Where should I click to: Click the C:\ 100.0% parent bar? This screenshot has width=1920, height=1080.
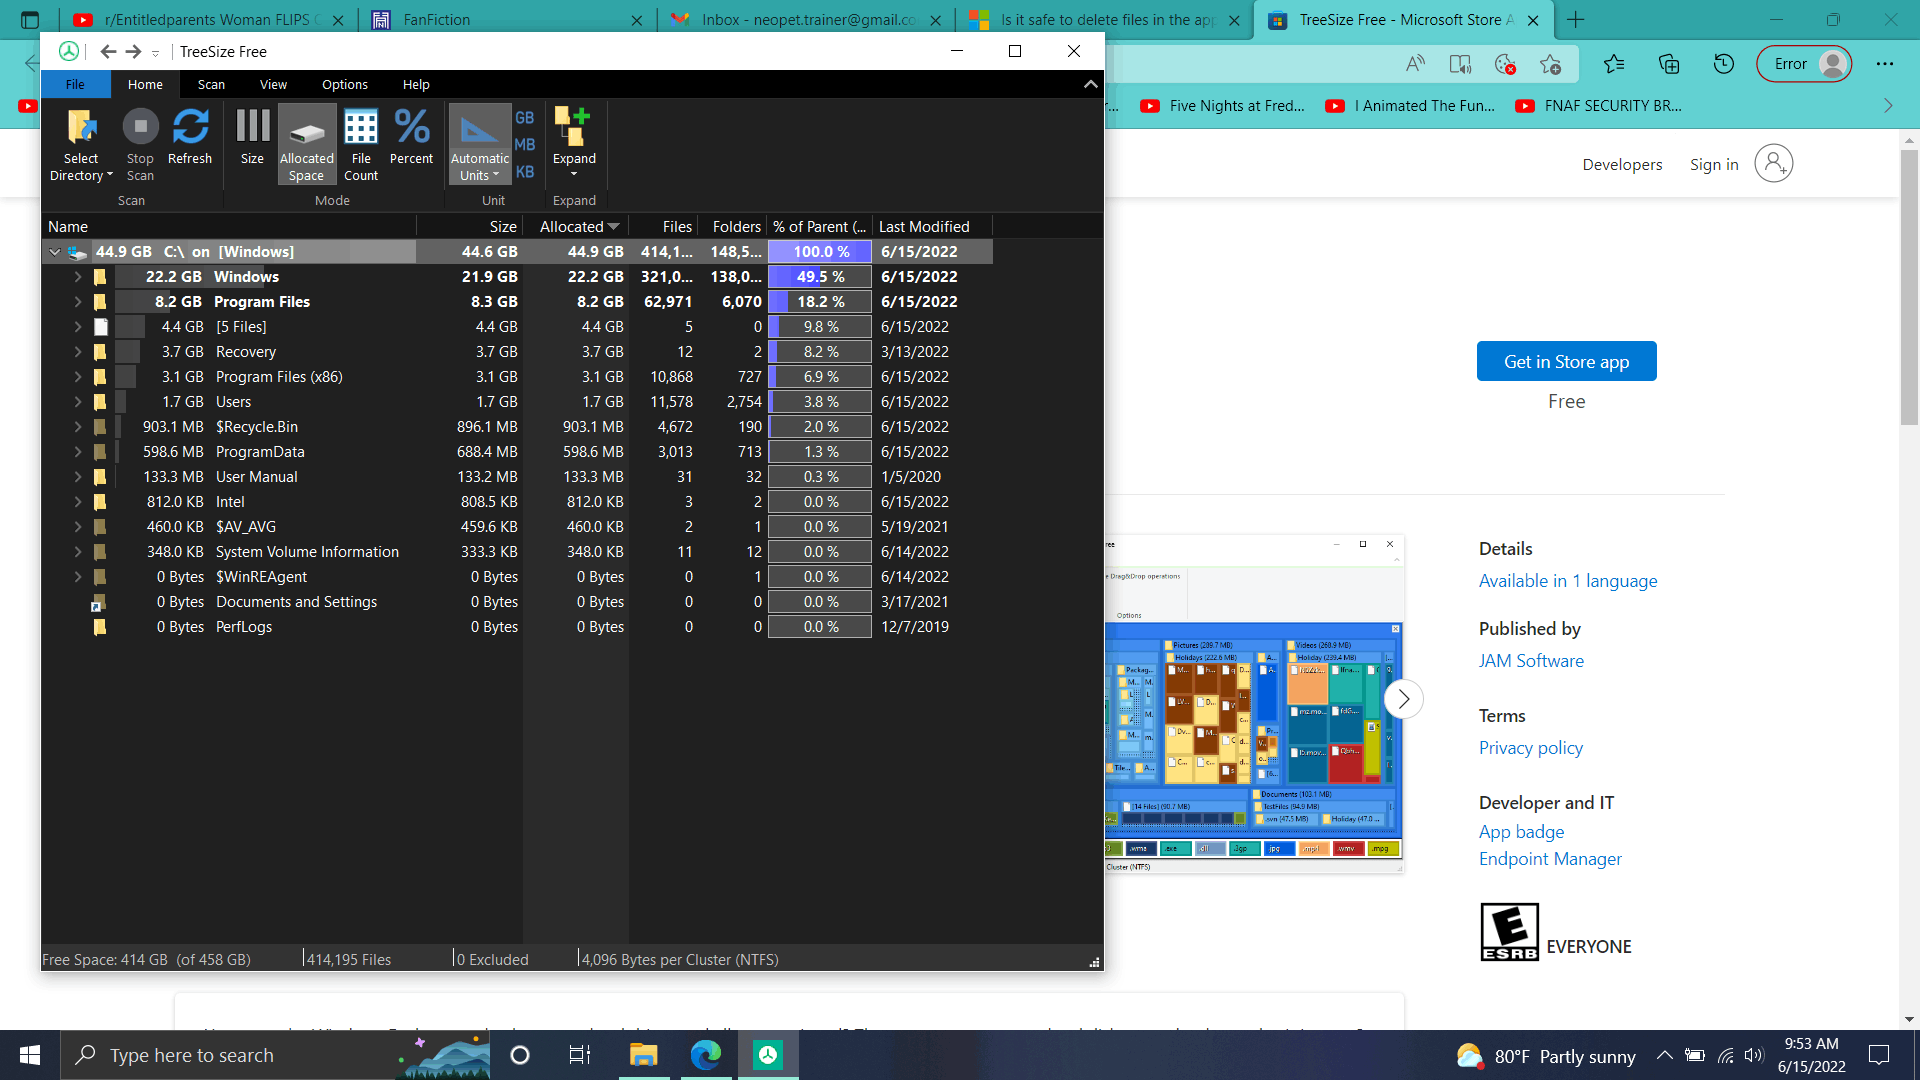coord(820,252)
